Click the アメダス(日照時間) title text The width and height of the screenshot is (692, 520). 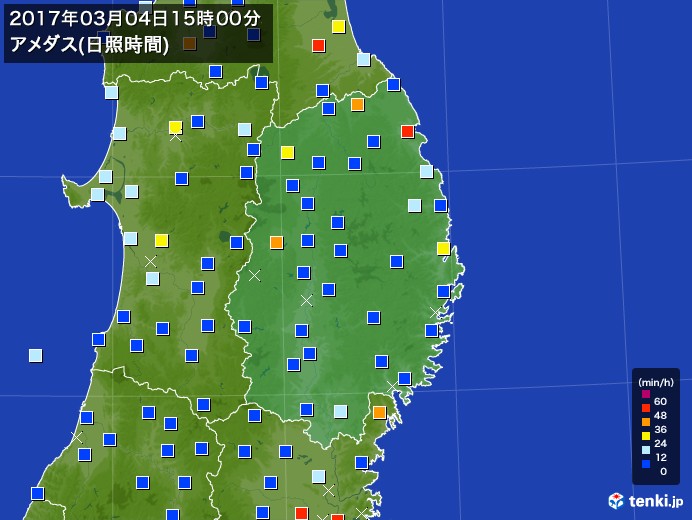click(x=89, y=45)
